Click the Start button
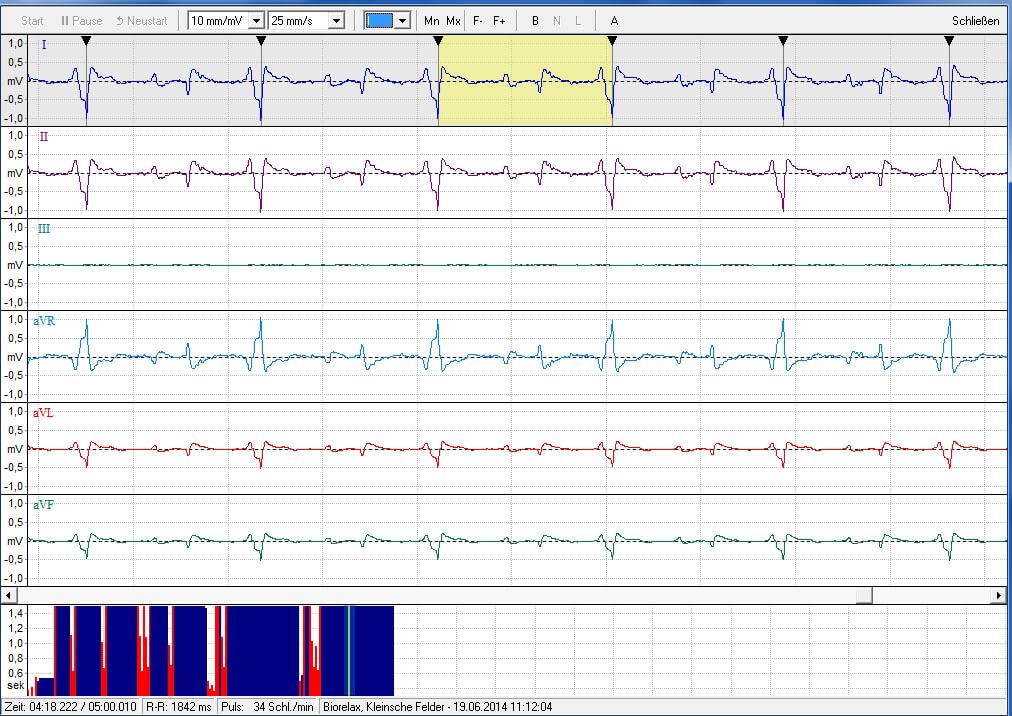 pos(32,21)
